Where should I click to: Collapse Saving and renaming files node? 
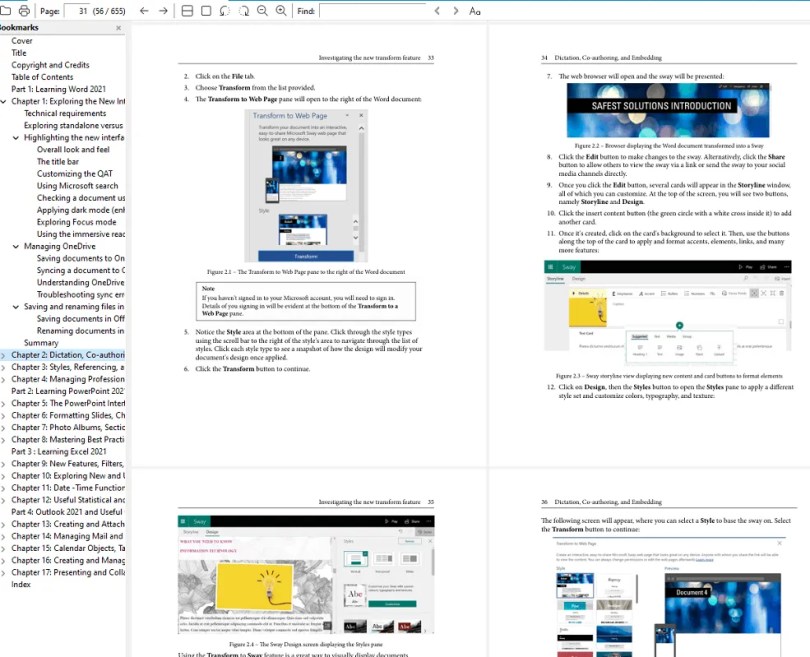pos(15,307)
